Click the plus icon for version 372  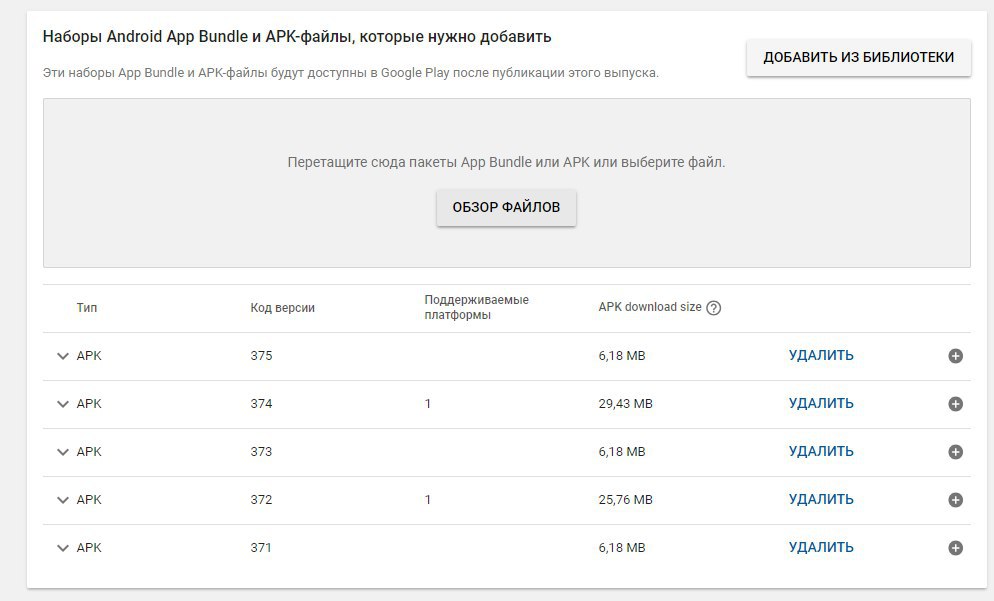tap(955, 500)
